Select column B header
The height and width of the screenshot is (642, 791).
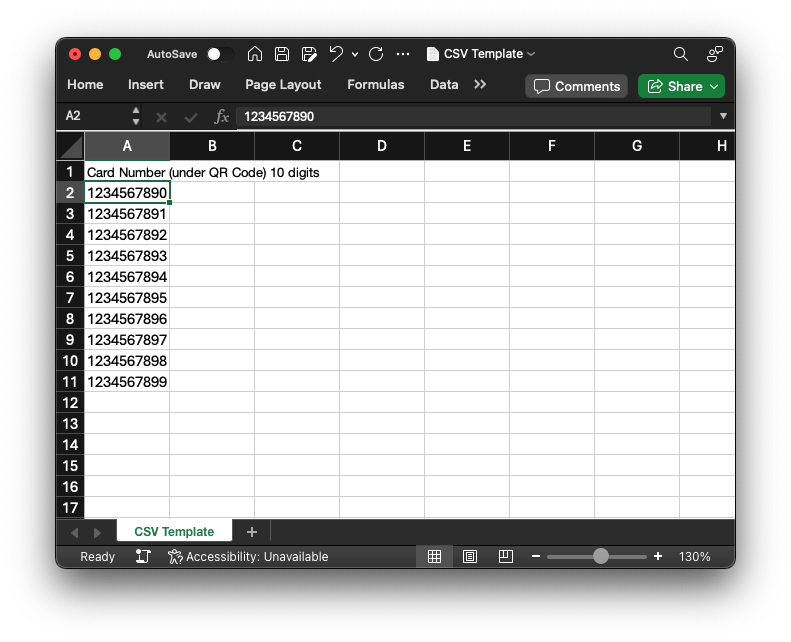[x=212, y=146]
